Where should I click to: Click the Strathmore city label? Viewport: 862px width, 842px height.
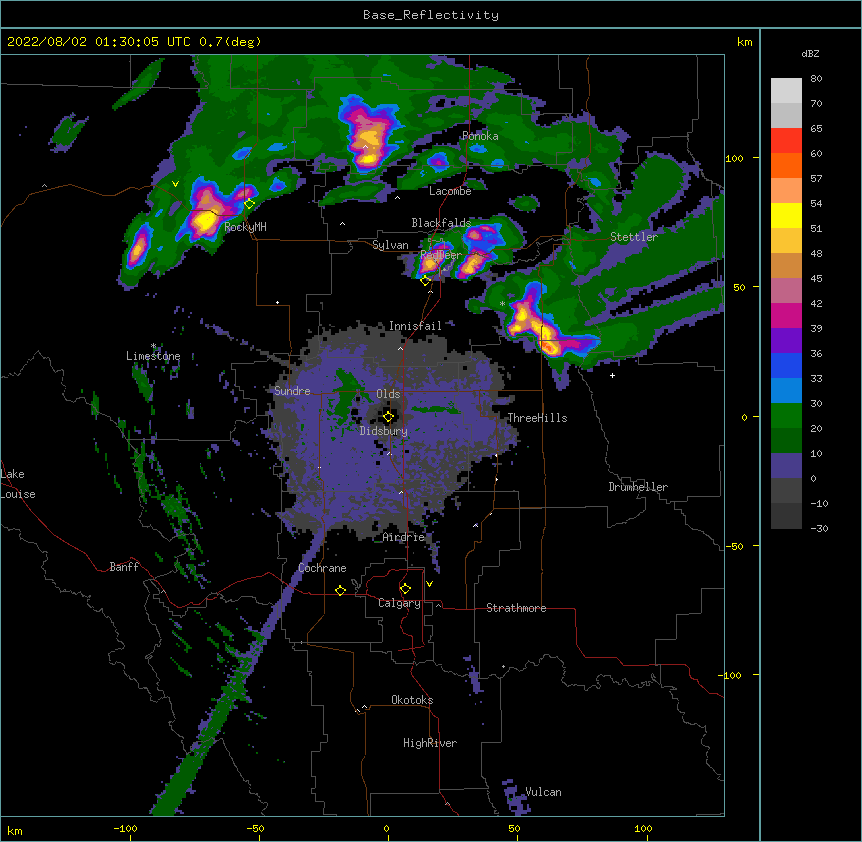pos(516,608)
